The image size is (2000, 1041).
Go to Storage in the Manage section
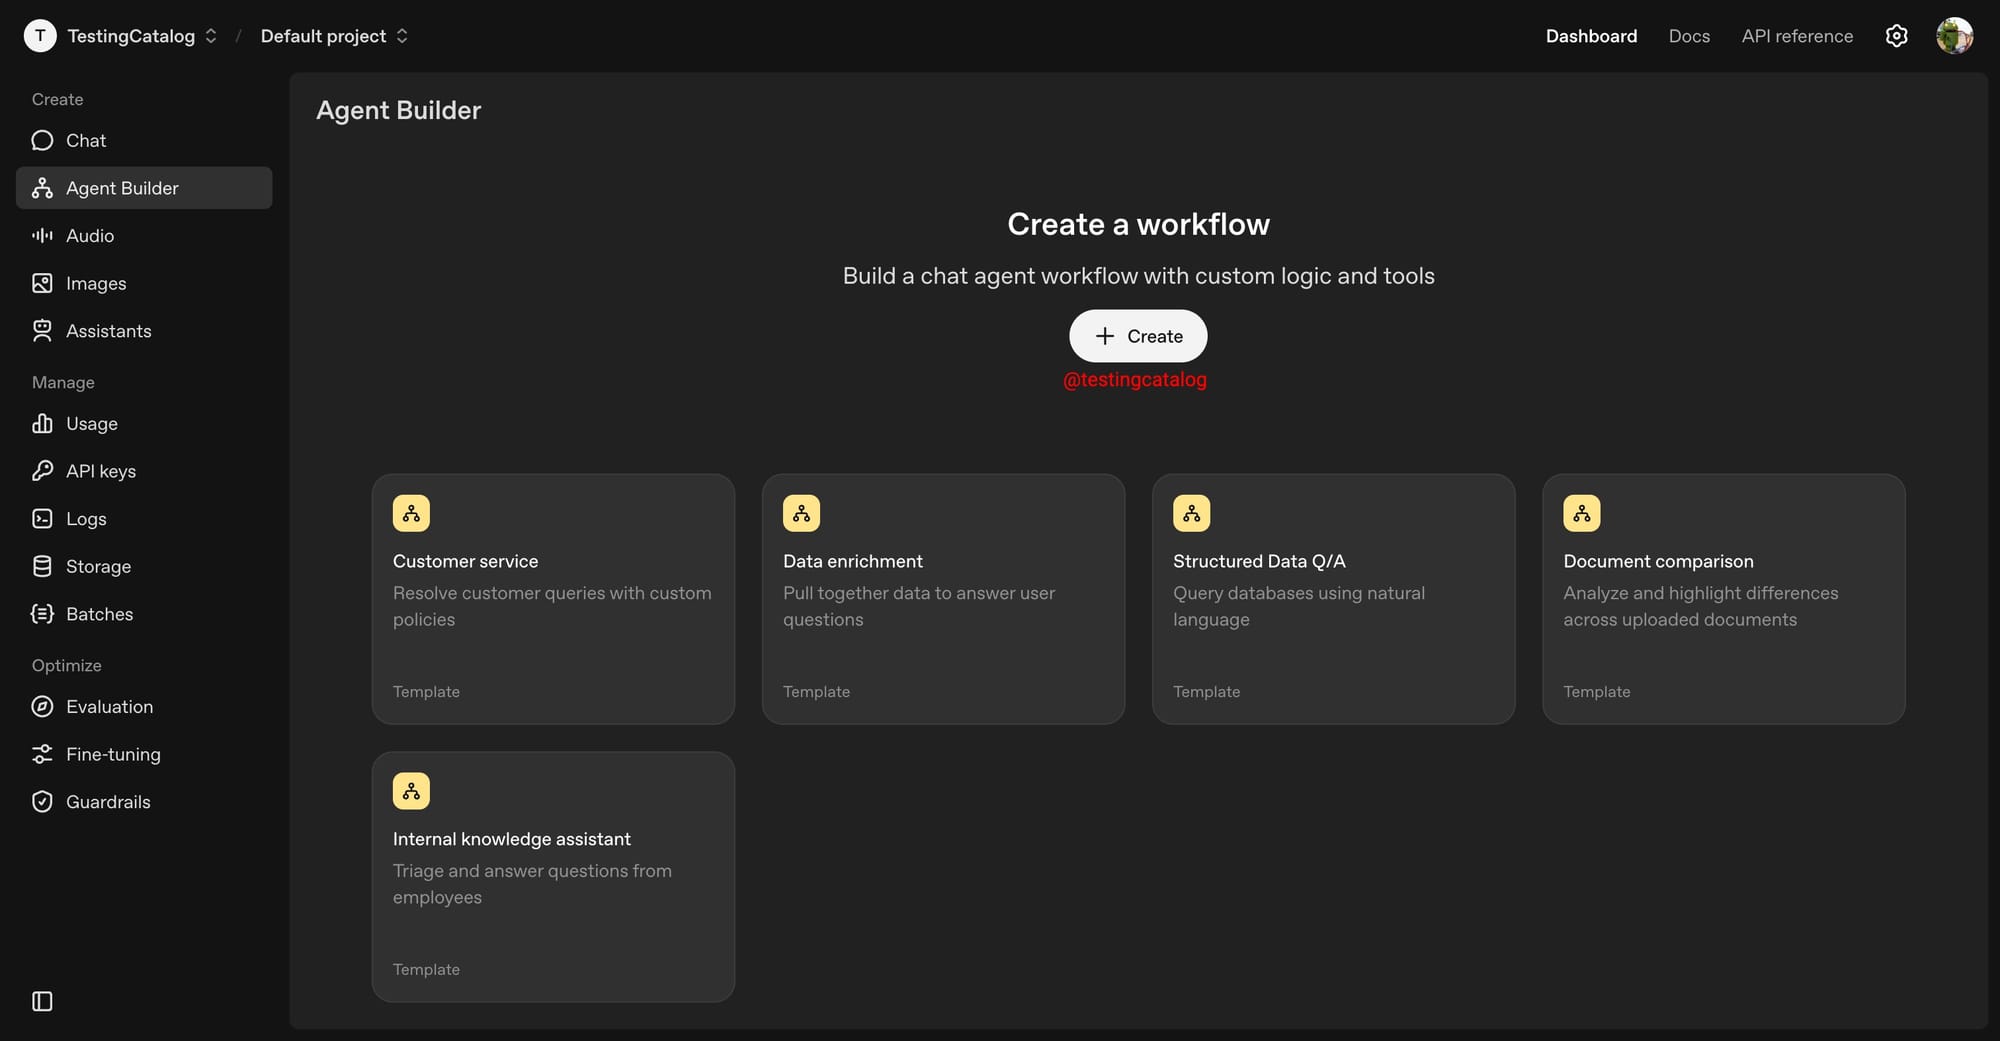(97, 566)
